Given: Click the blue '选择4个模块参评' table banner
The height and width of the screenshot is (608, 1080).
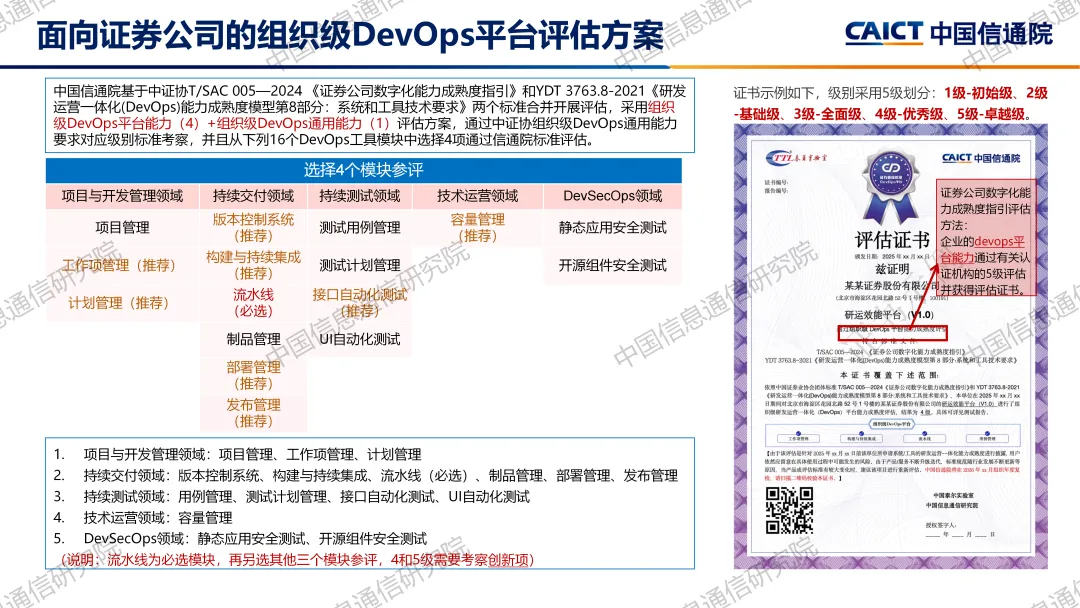Looking at the screenshot, I should 364,170.
